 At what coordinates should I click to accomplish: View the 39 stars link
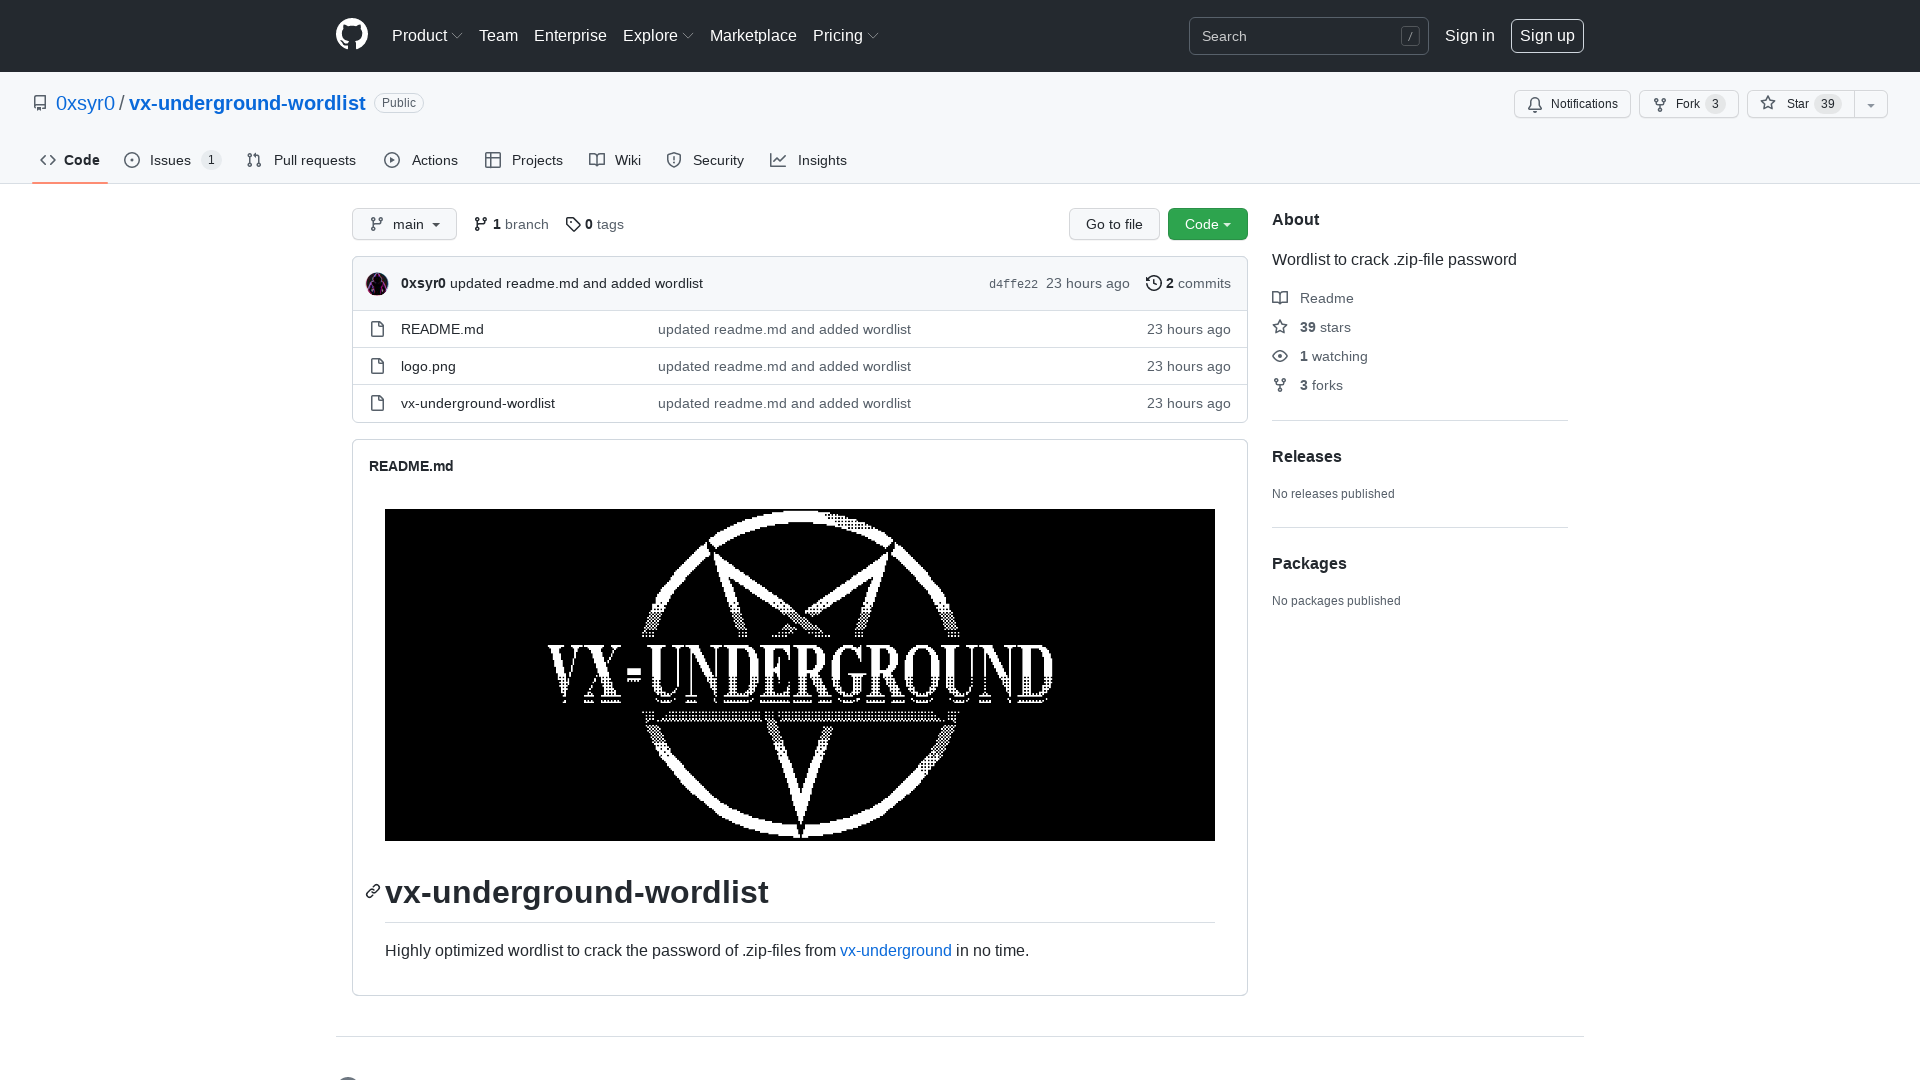1312,327
